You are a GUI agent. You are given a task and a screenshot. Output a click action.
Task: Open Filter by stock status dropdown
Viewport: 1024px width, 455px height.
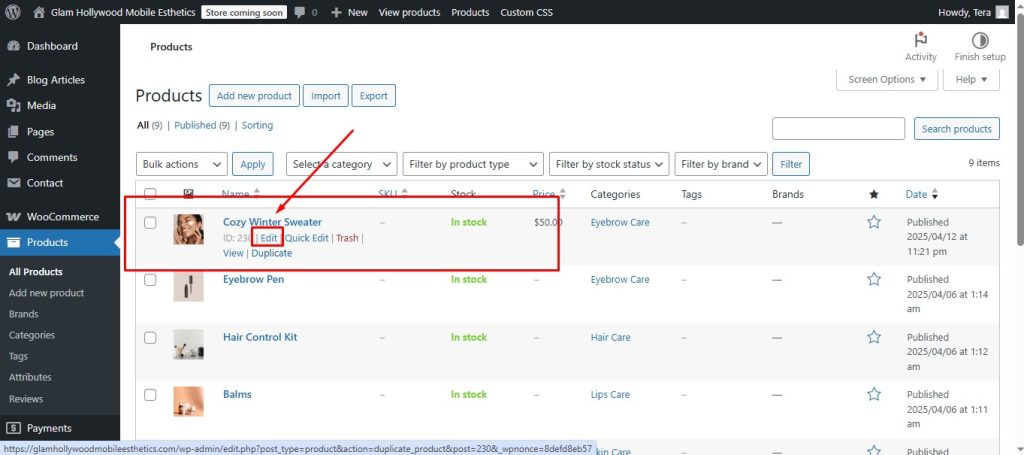click(609, 165)
